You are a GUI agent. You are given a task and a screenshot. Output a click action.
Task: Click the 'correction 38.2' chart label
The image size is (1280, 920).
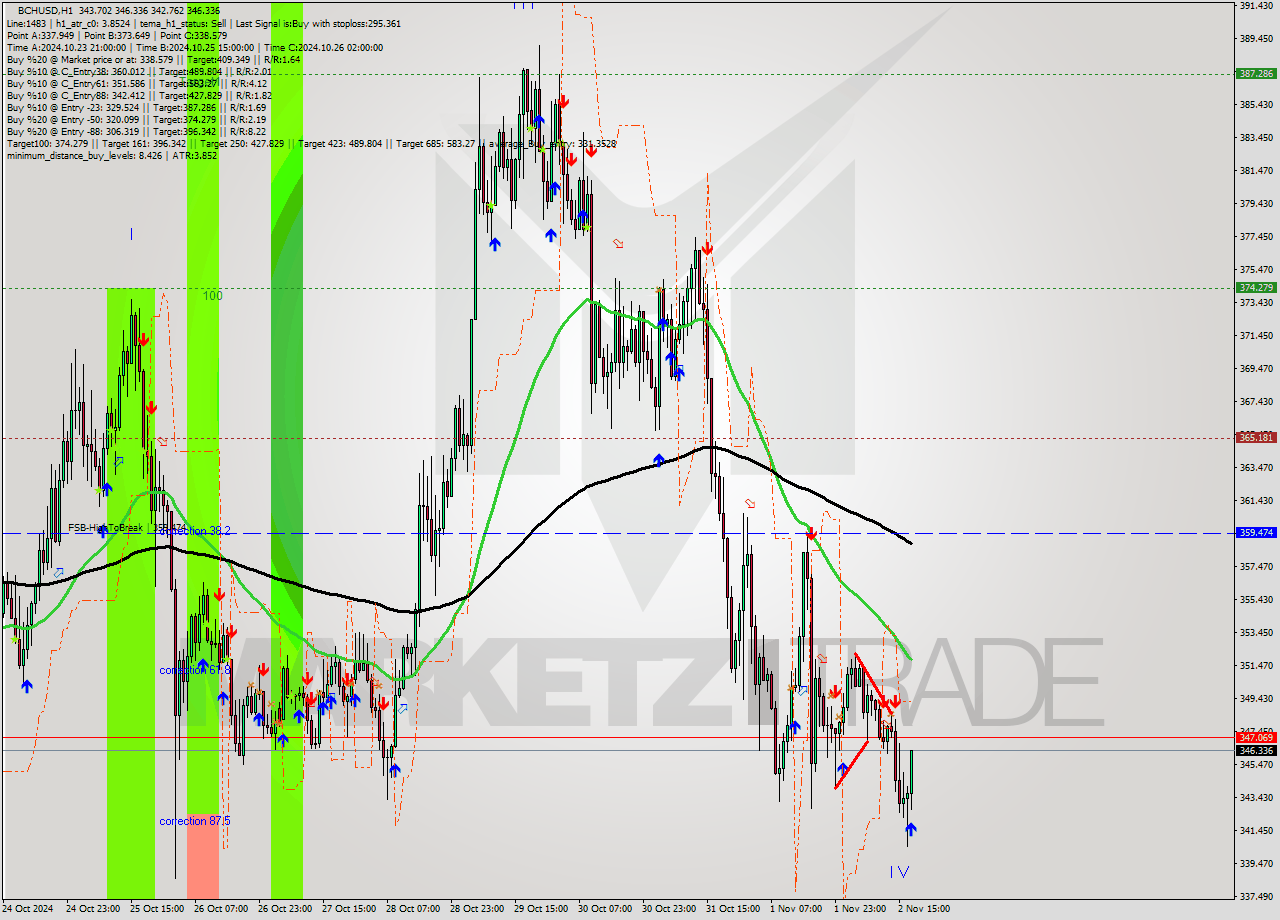point(195,531)
